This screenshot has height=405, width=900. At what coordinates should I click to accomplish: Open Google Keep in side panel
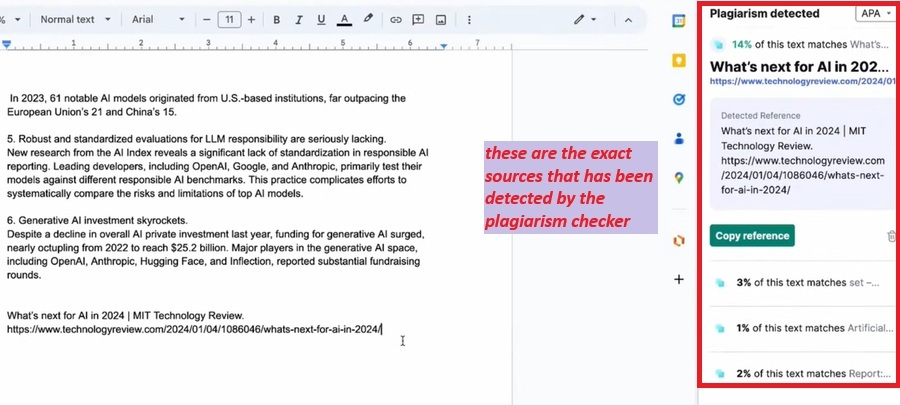pyautogui.click(x=679, y=60)
